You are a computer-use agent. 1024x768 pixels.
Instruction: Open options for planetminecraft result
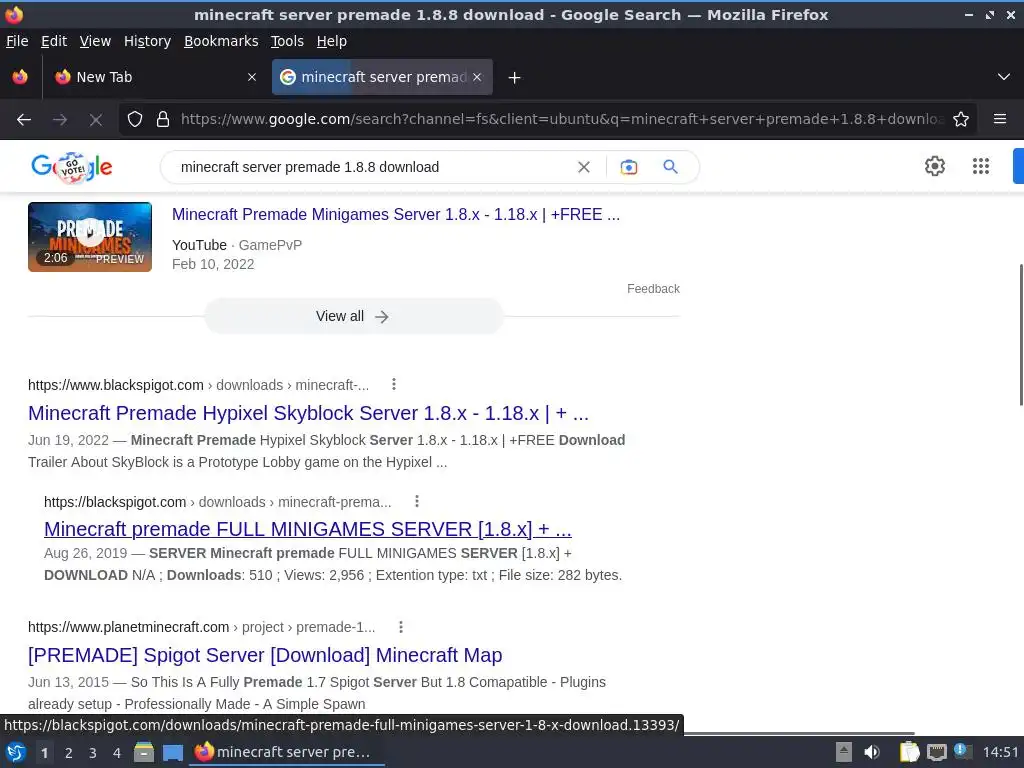tap(401, 627)
